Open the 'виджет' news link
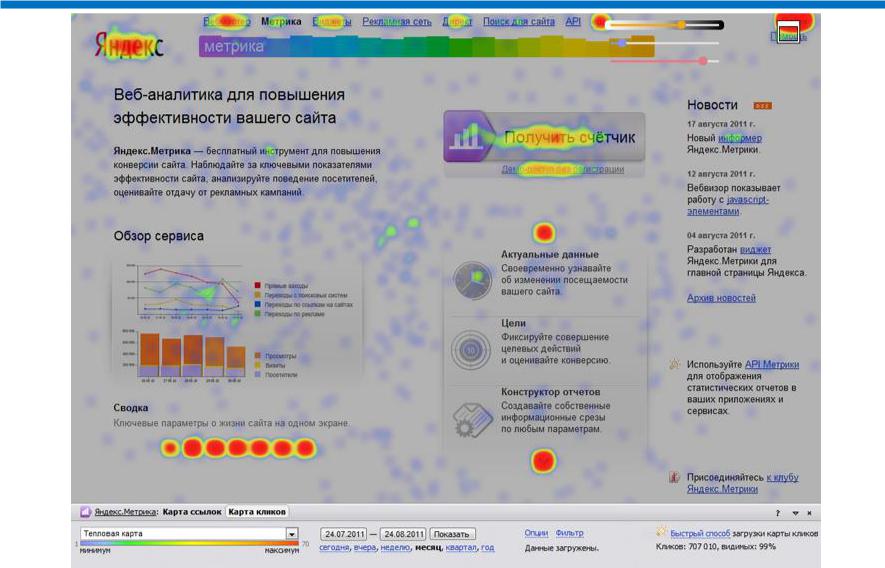The width and height of the screenshot is (885, 568). click(755, 250)
